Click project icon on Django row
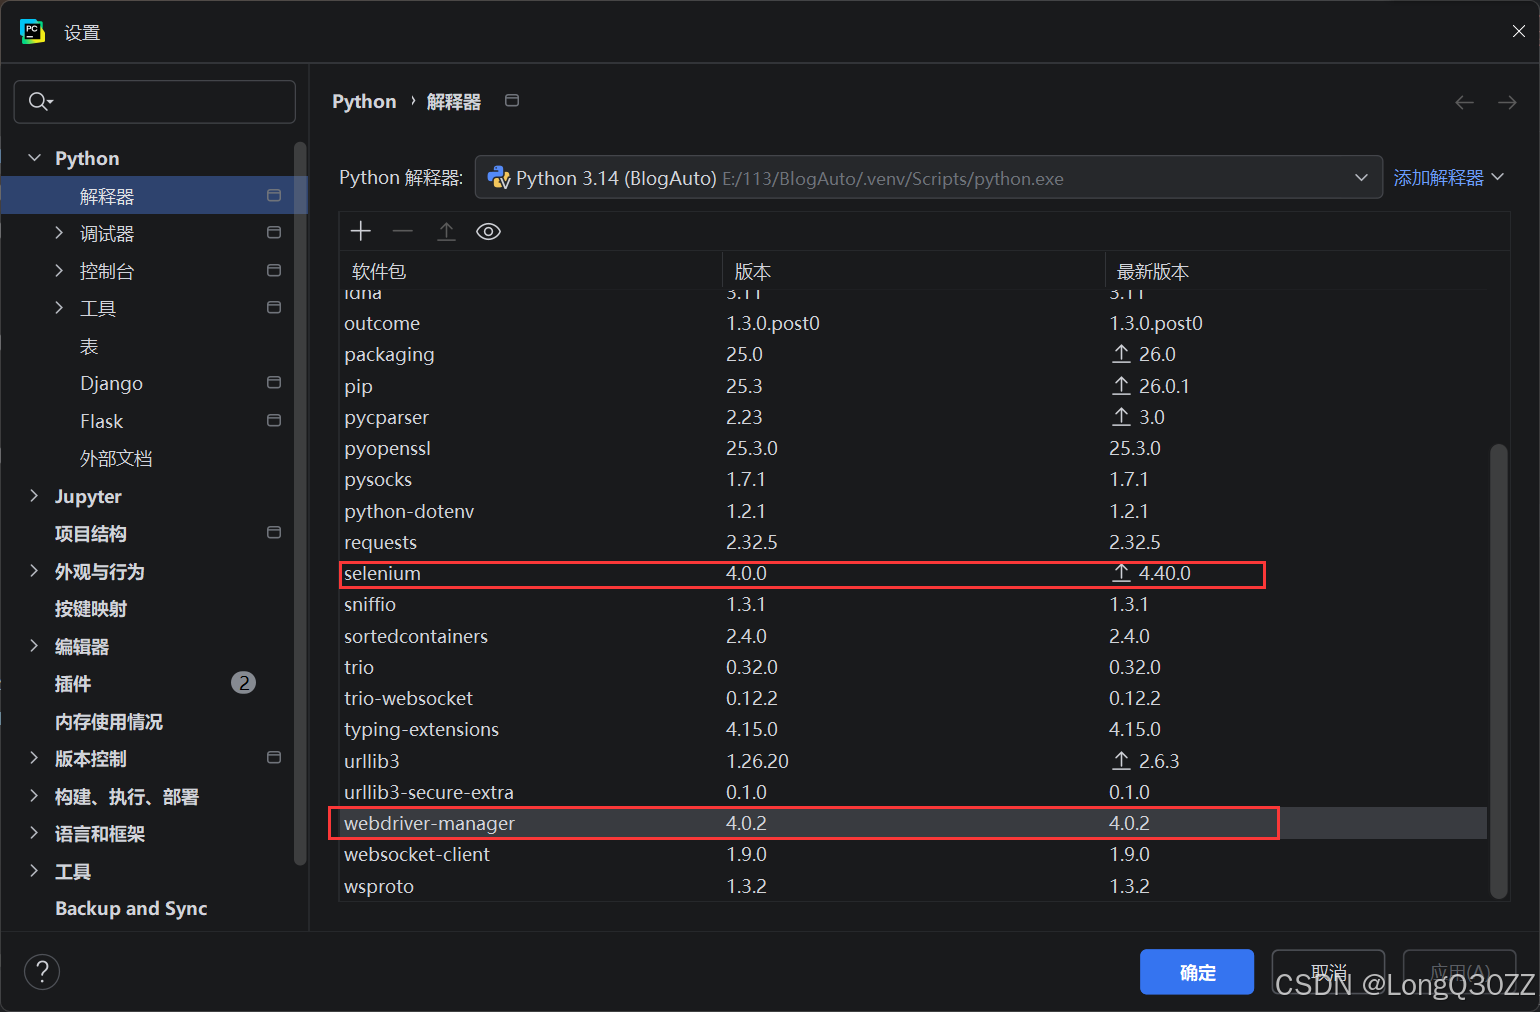This screenshot has width=1540, height=1012. tap(274, 382)
